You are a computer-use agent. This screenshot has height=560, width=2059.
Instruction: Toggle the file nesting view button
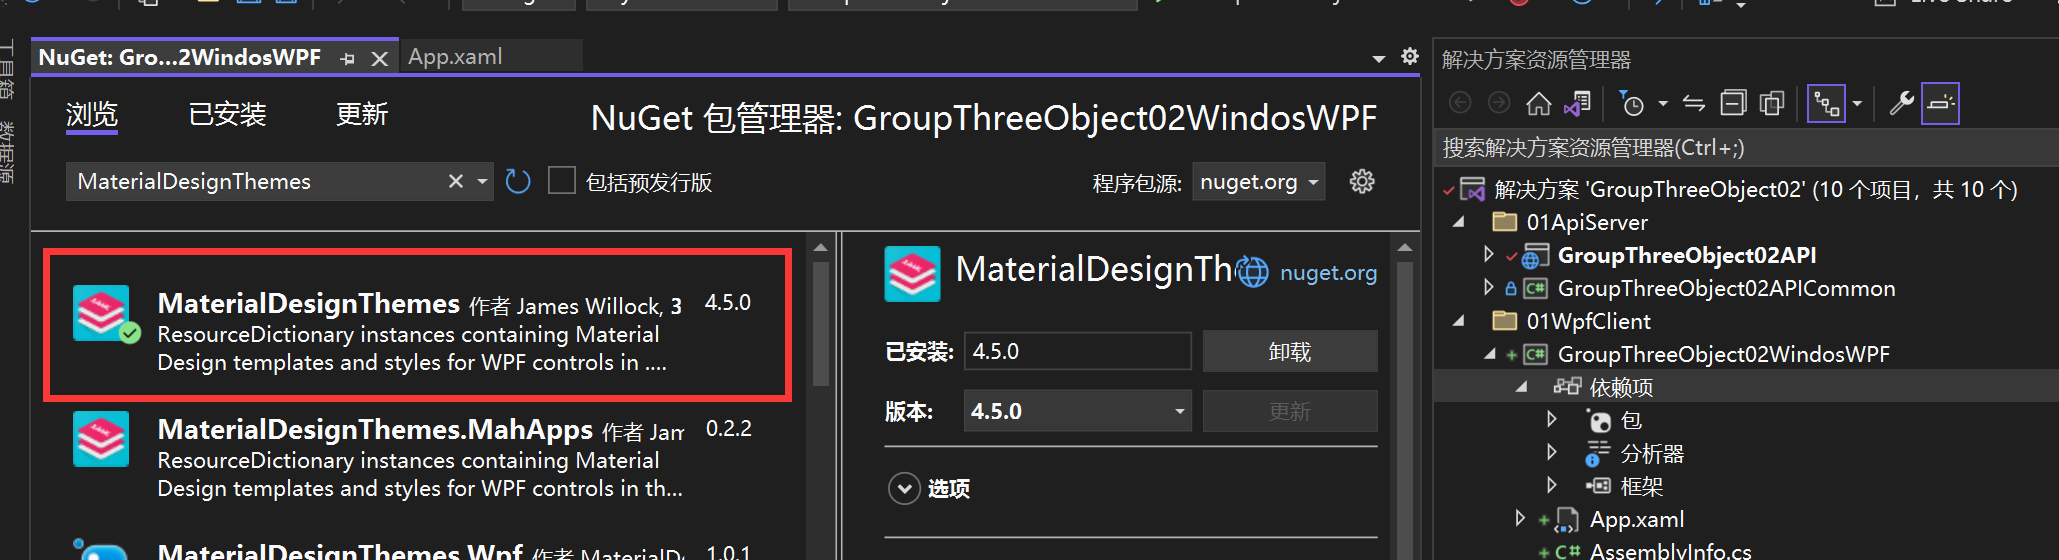[x=1826, y=103]
